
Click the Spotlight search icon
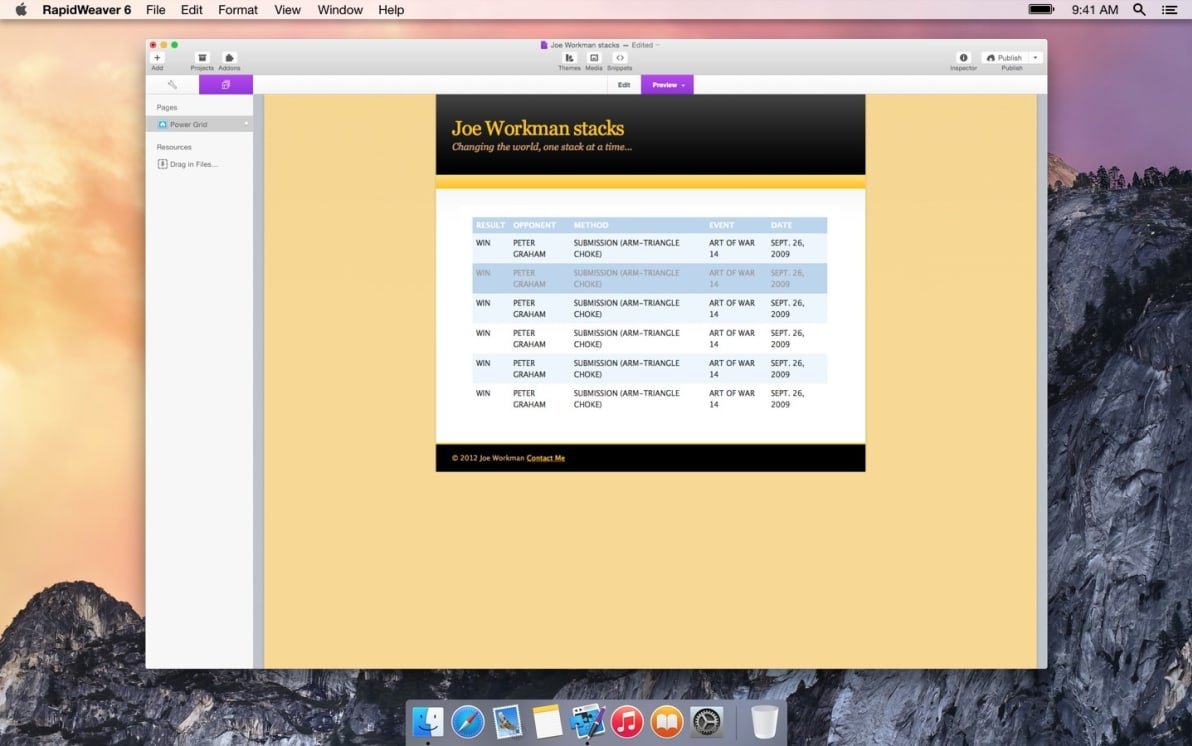click(x=1139, y=10)
